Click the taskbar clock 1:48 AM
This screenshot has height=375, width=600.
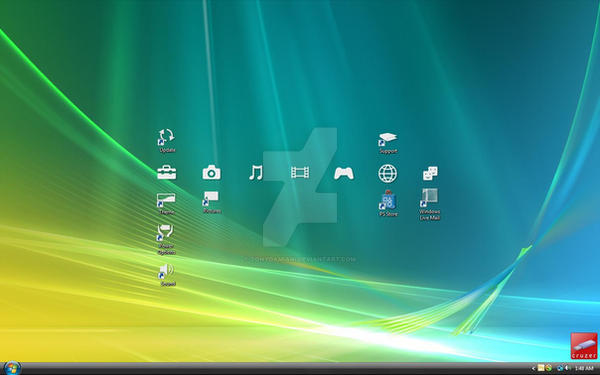click(x=584, y=368)
